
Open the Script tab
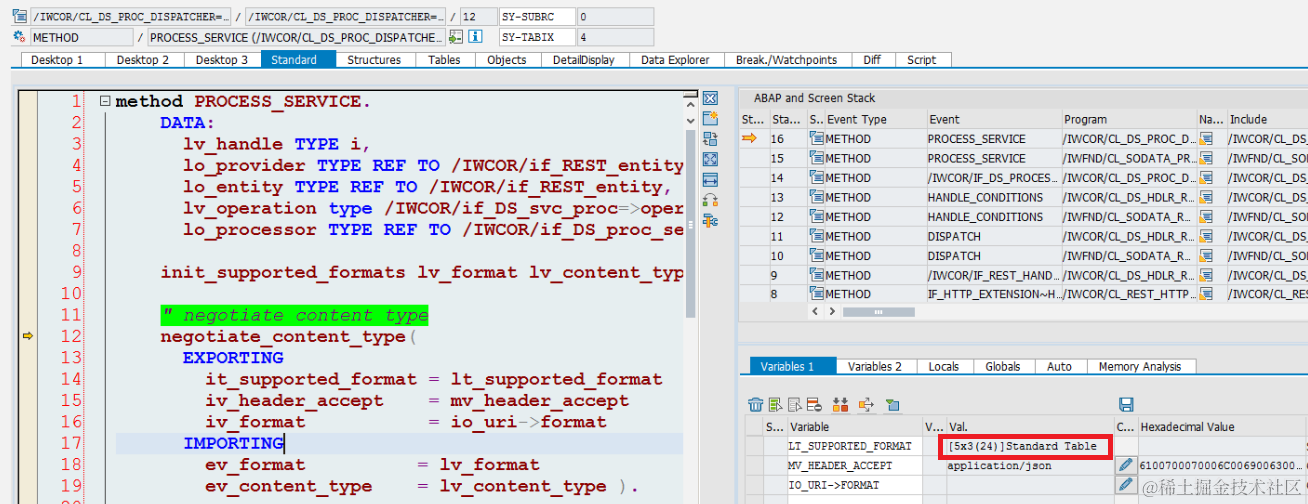[x=921, y=60]
